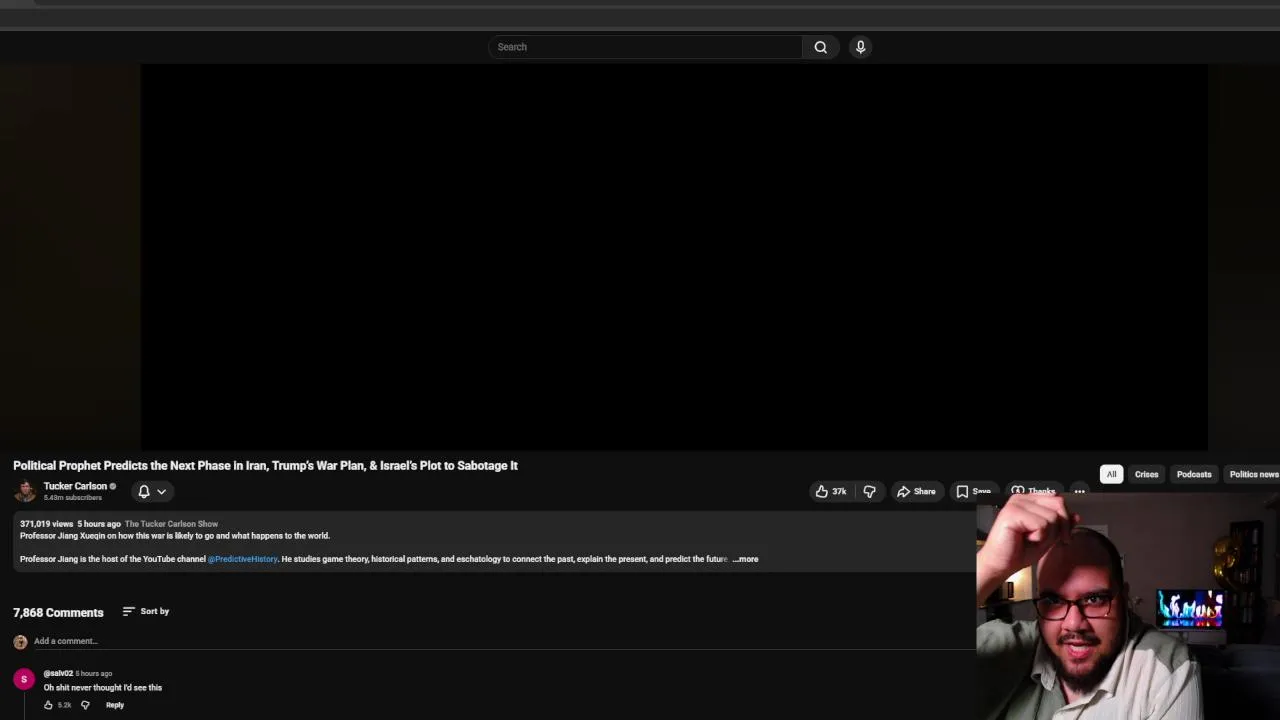
Task: Select the Crises filter chip
Action: 1146,474
